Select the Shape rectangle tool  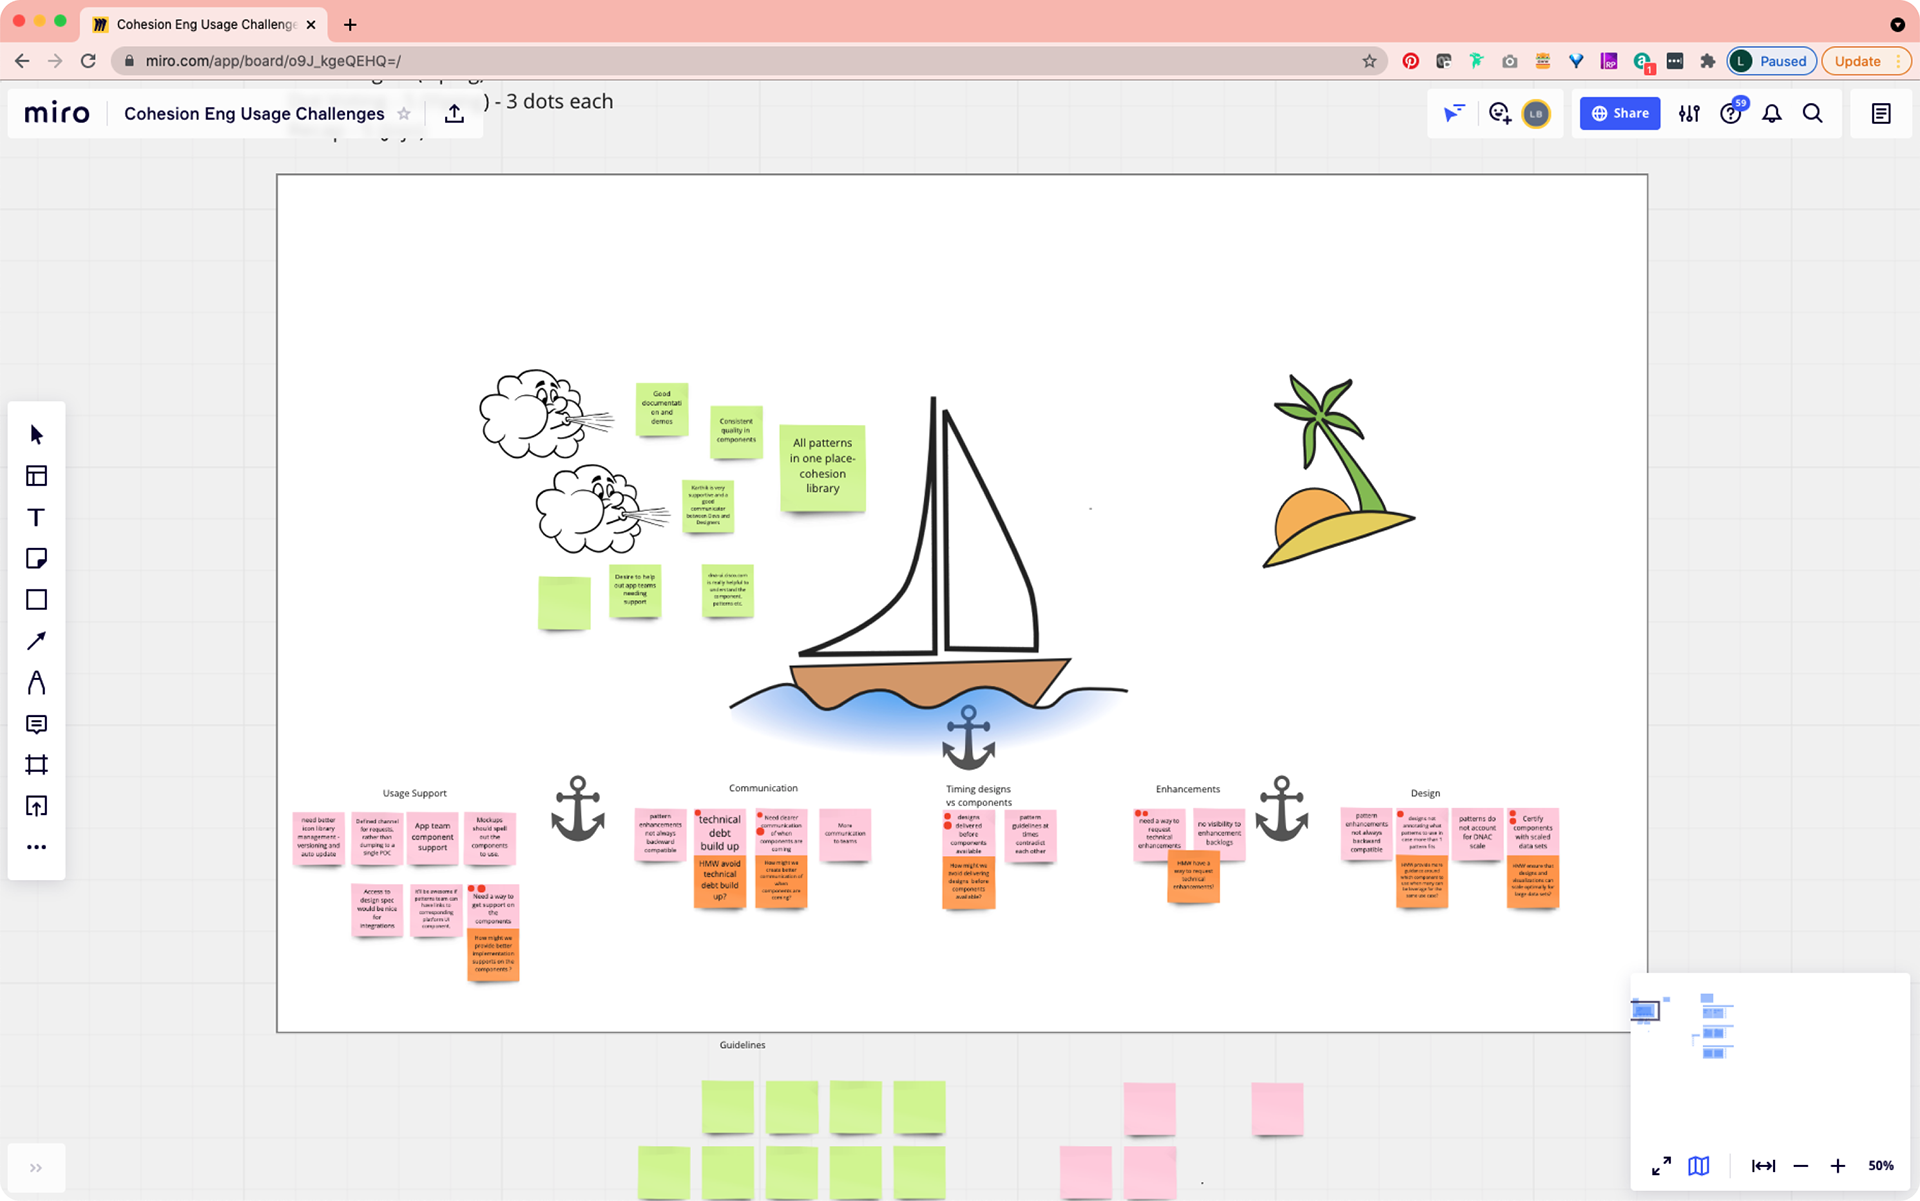(x=37, y=599)
